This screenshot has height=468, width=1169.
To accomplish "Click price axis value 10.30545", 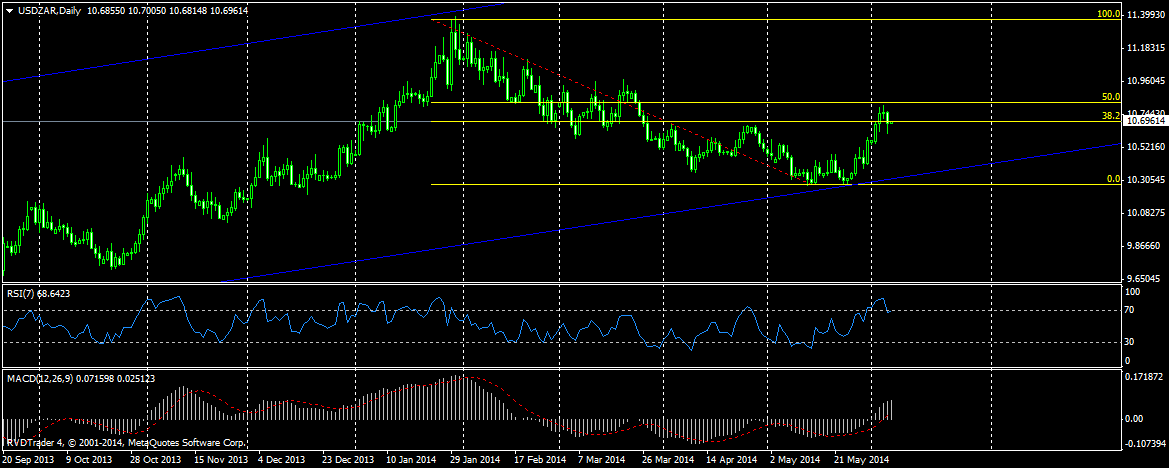I will pyautogui.click(x=1148, y=180).
